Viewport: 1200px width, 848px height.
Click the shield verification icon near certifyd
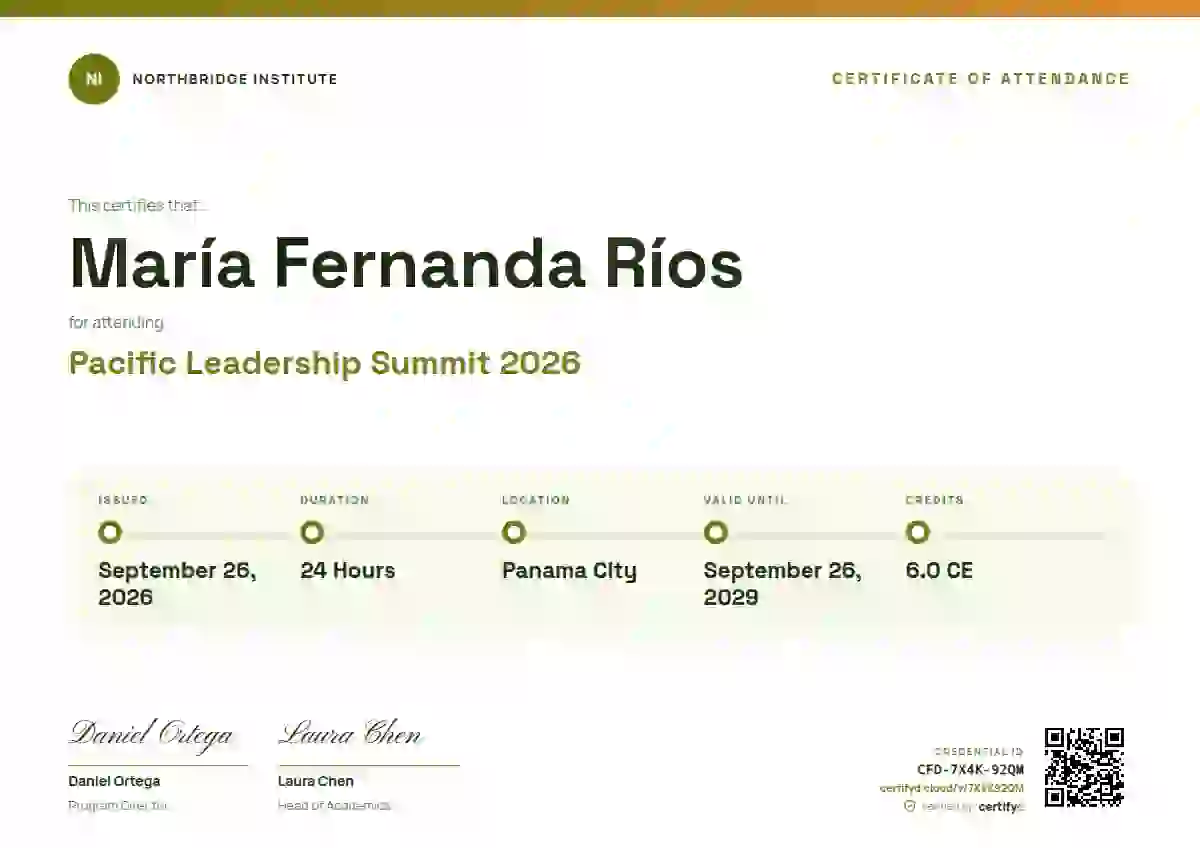point(910,806)
